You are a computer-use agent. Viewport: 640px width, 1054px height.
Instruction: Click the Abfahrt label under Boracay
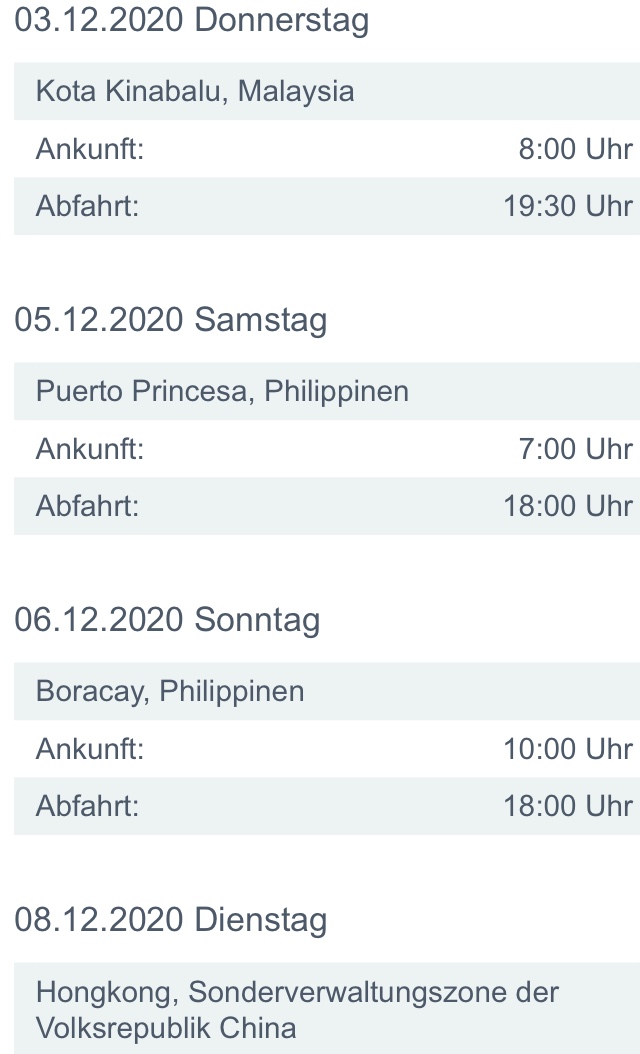click(x=87, y=805)
